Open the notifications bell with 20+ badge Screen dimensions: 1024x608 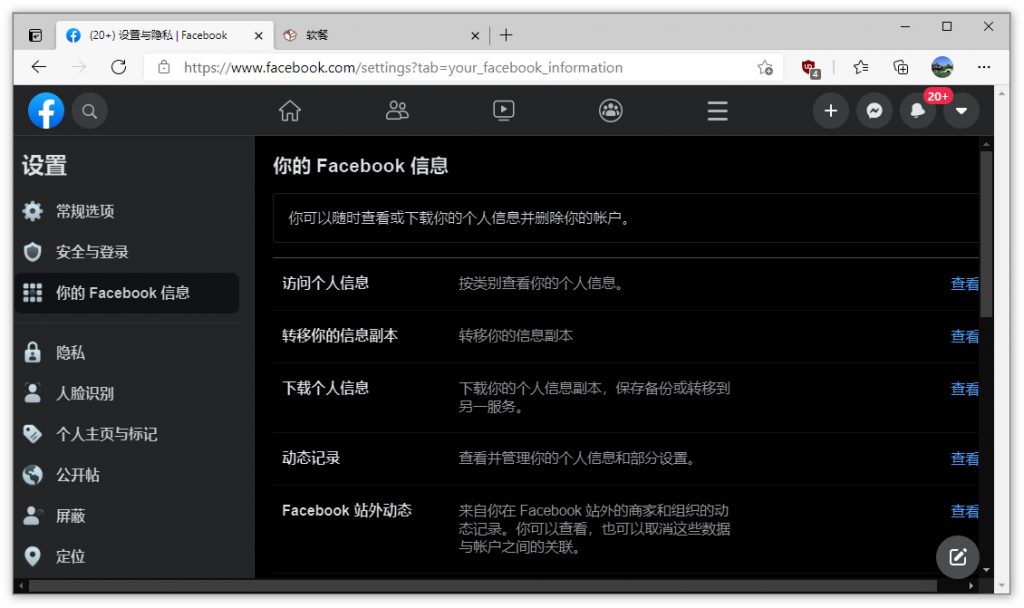coord(918,111)
